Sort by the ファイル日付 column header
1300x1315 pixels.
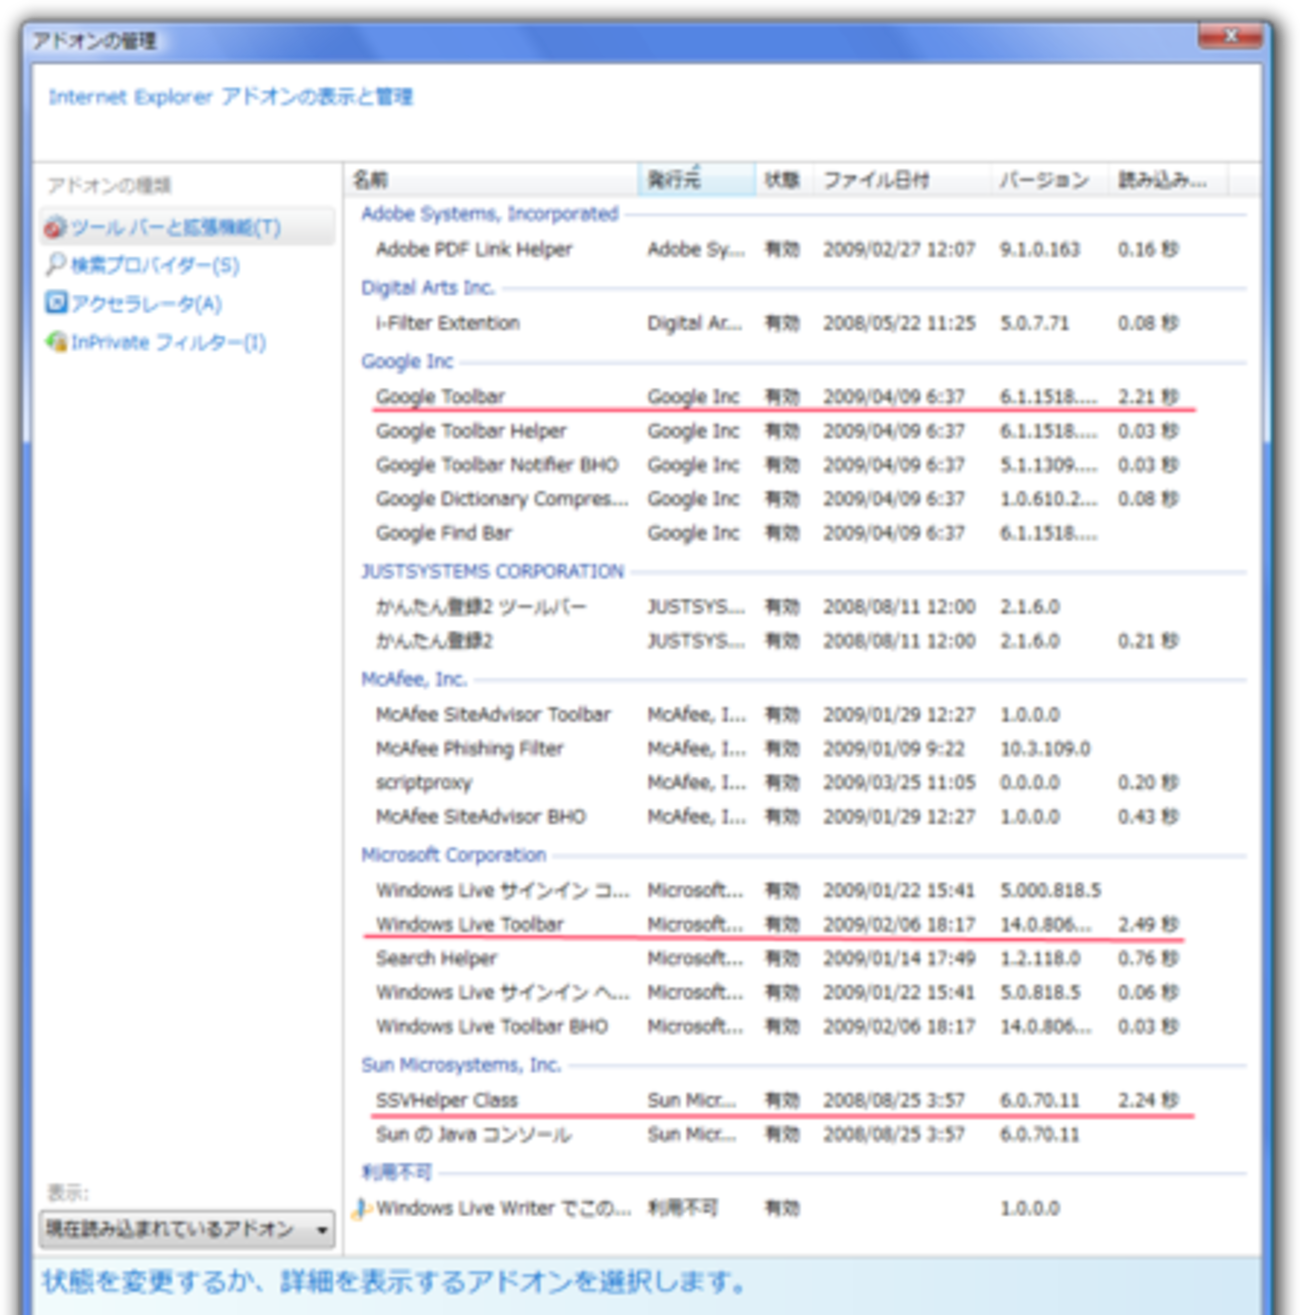[x=900, y=180]
